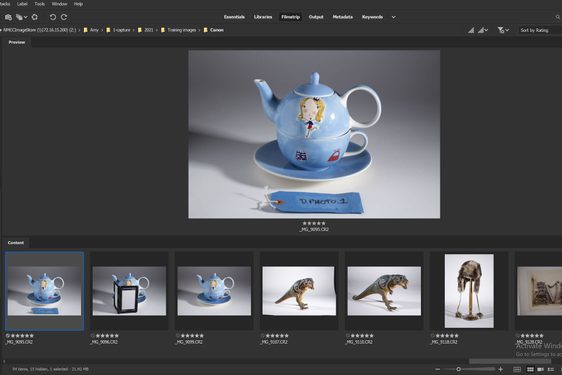Click the Open in Camera Raw icon
562x375 pixels.
tap(35, 17)
